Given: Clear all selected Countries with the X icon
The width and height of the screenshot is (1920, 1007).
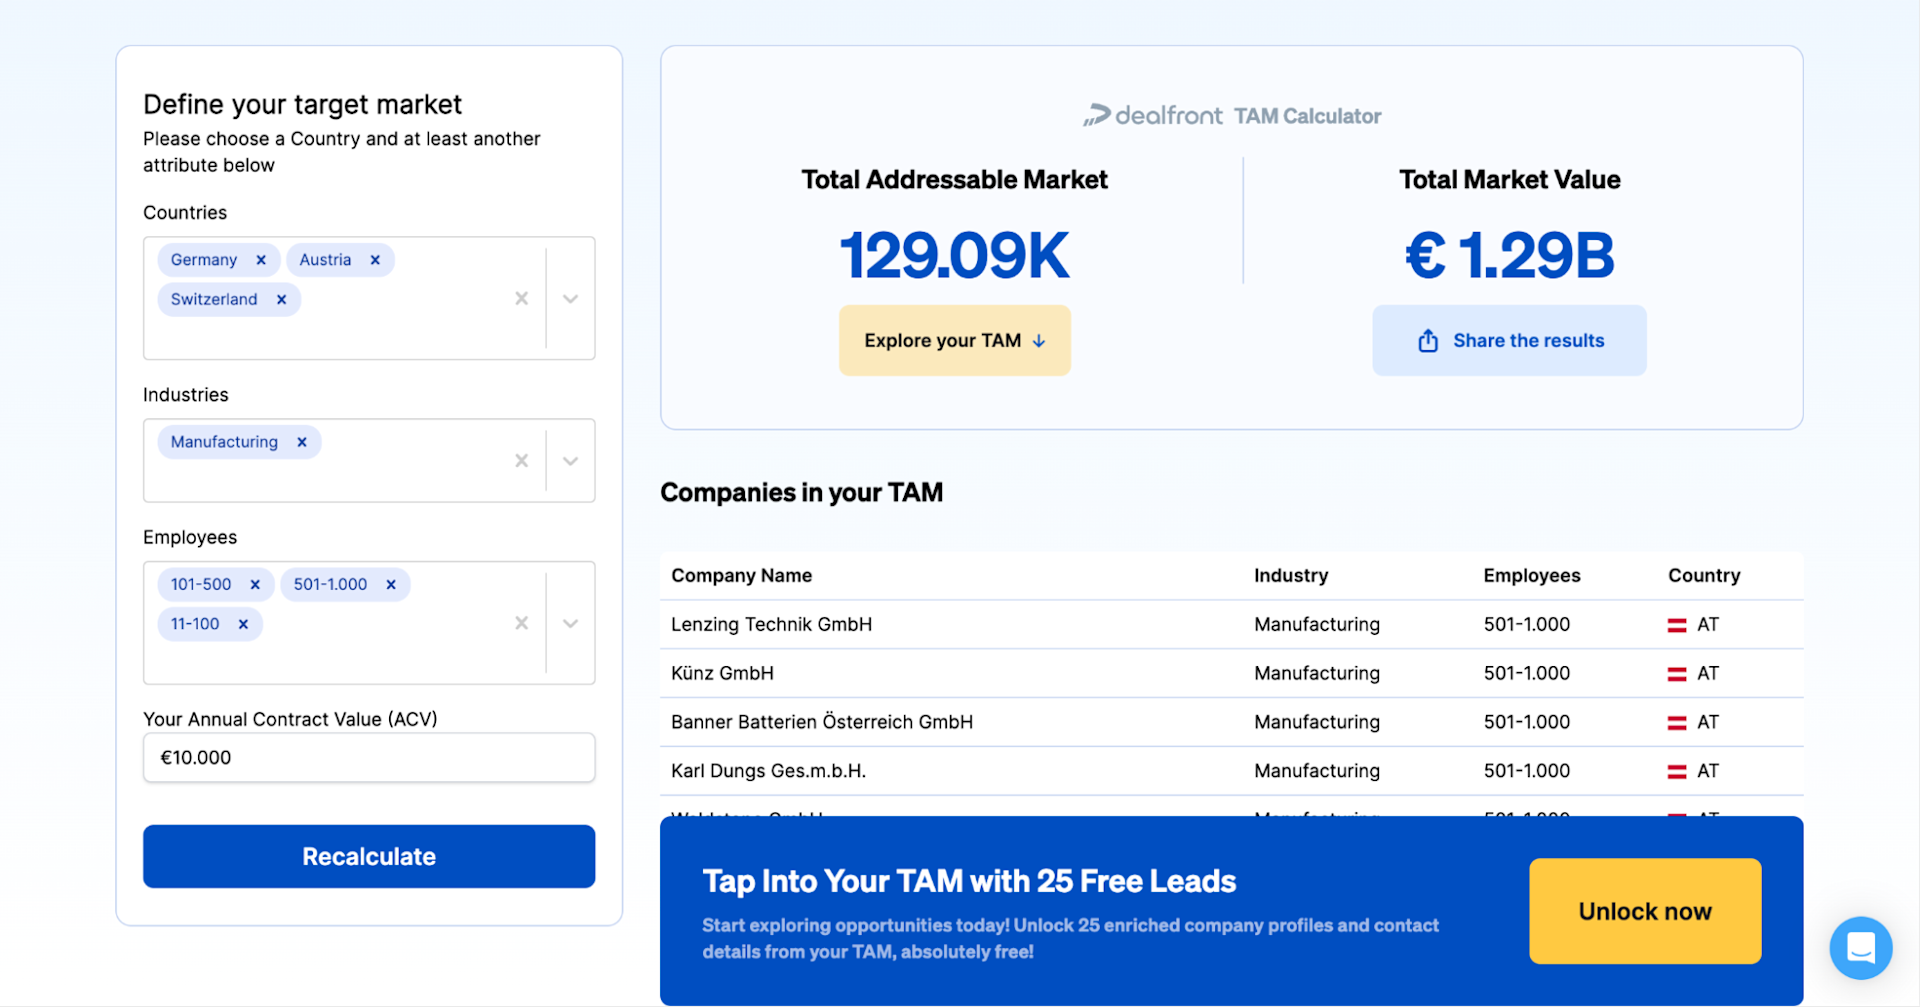Looking at the screenshot, I should click(520, 298).
